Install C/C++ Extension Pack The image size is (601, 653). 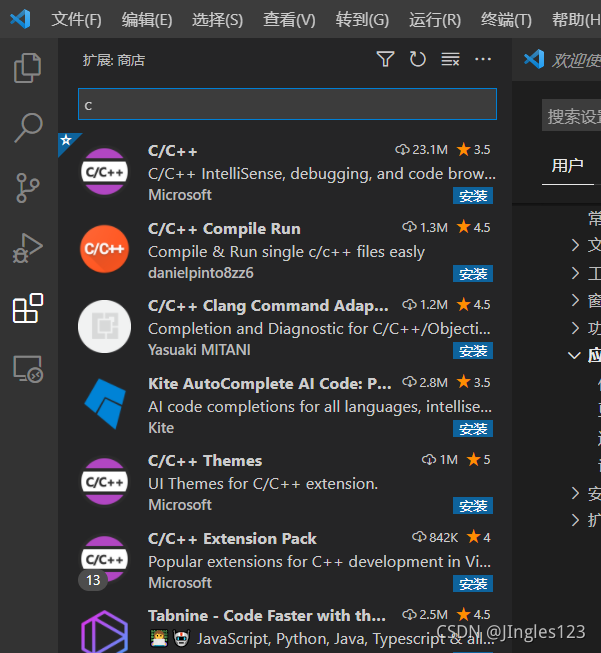pos(473,583)
